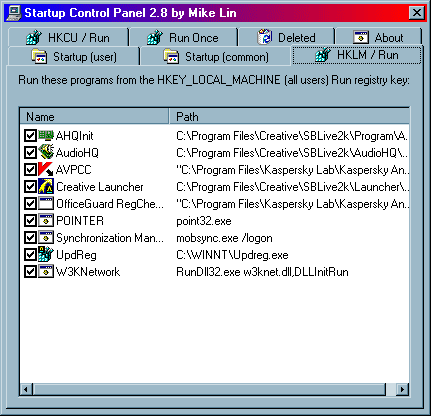Toggle the OfficeGuard RegChe checkbox
The width and height of the screenshot is (431, 416).
[30, 203]
